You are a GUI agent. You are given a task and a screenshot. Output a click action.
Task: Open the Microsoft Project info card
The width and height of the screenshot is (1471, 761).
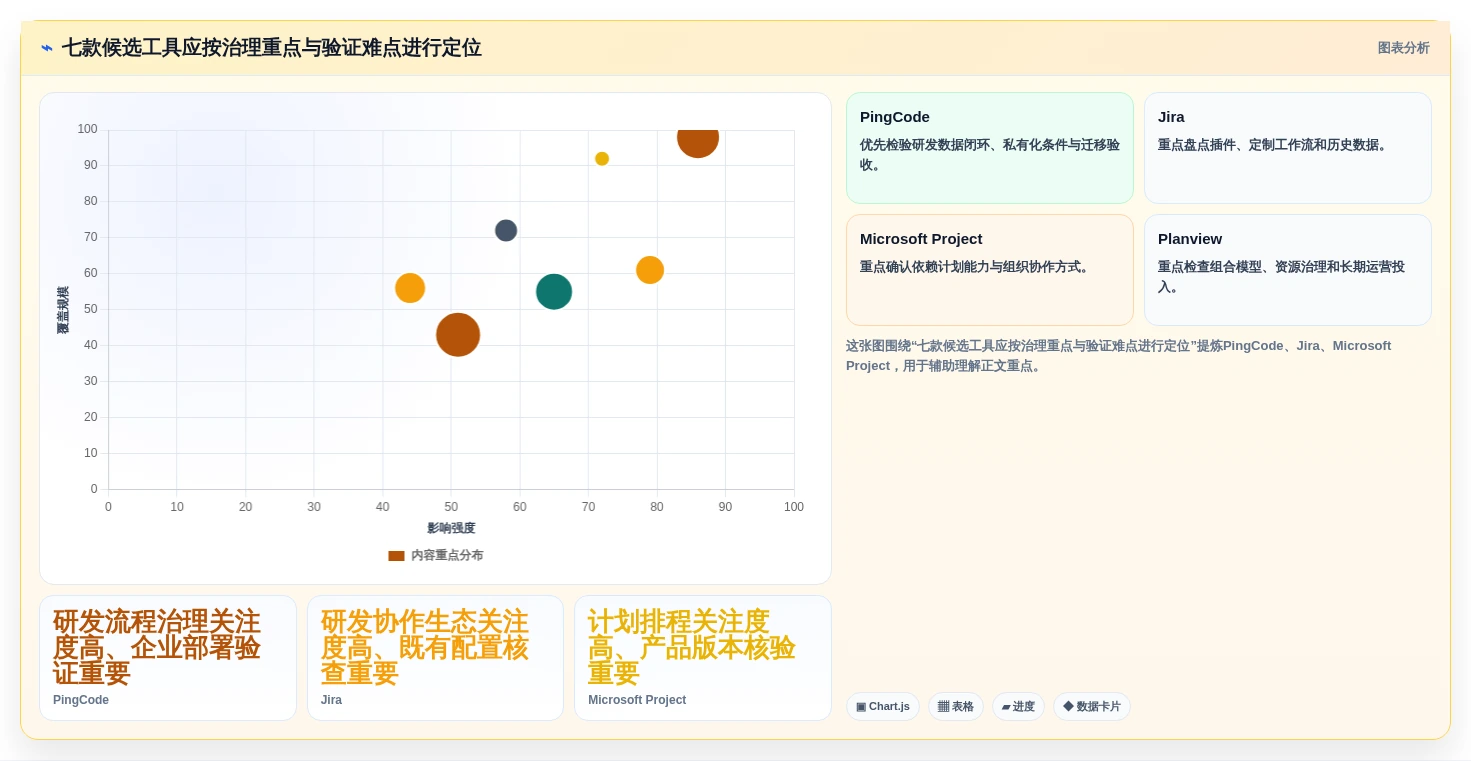(x=989, y=270)
